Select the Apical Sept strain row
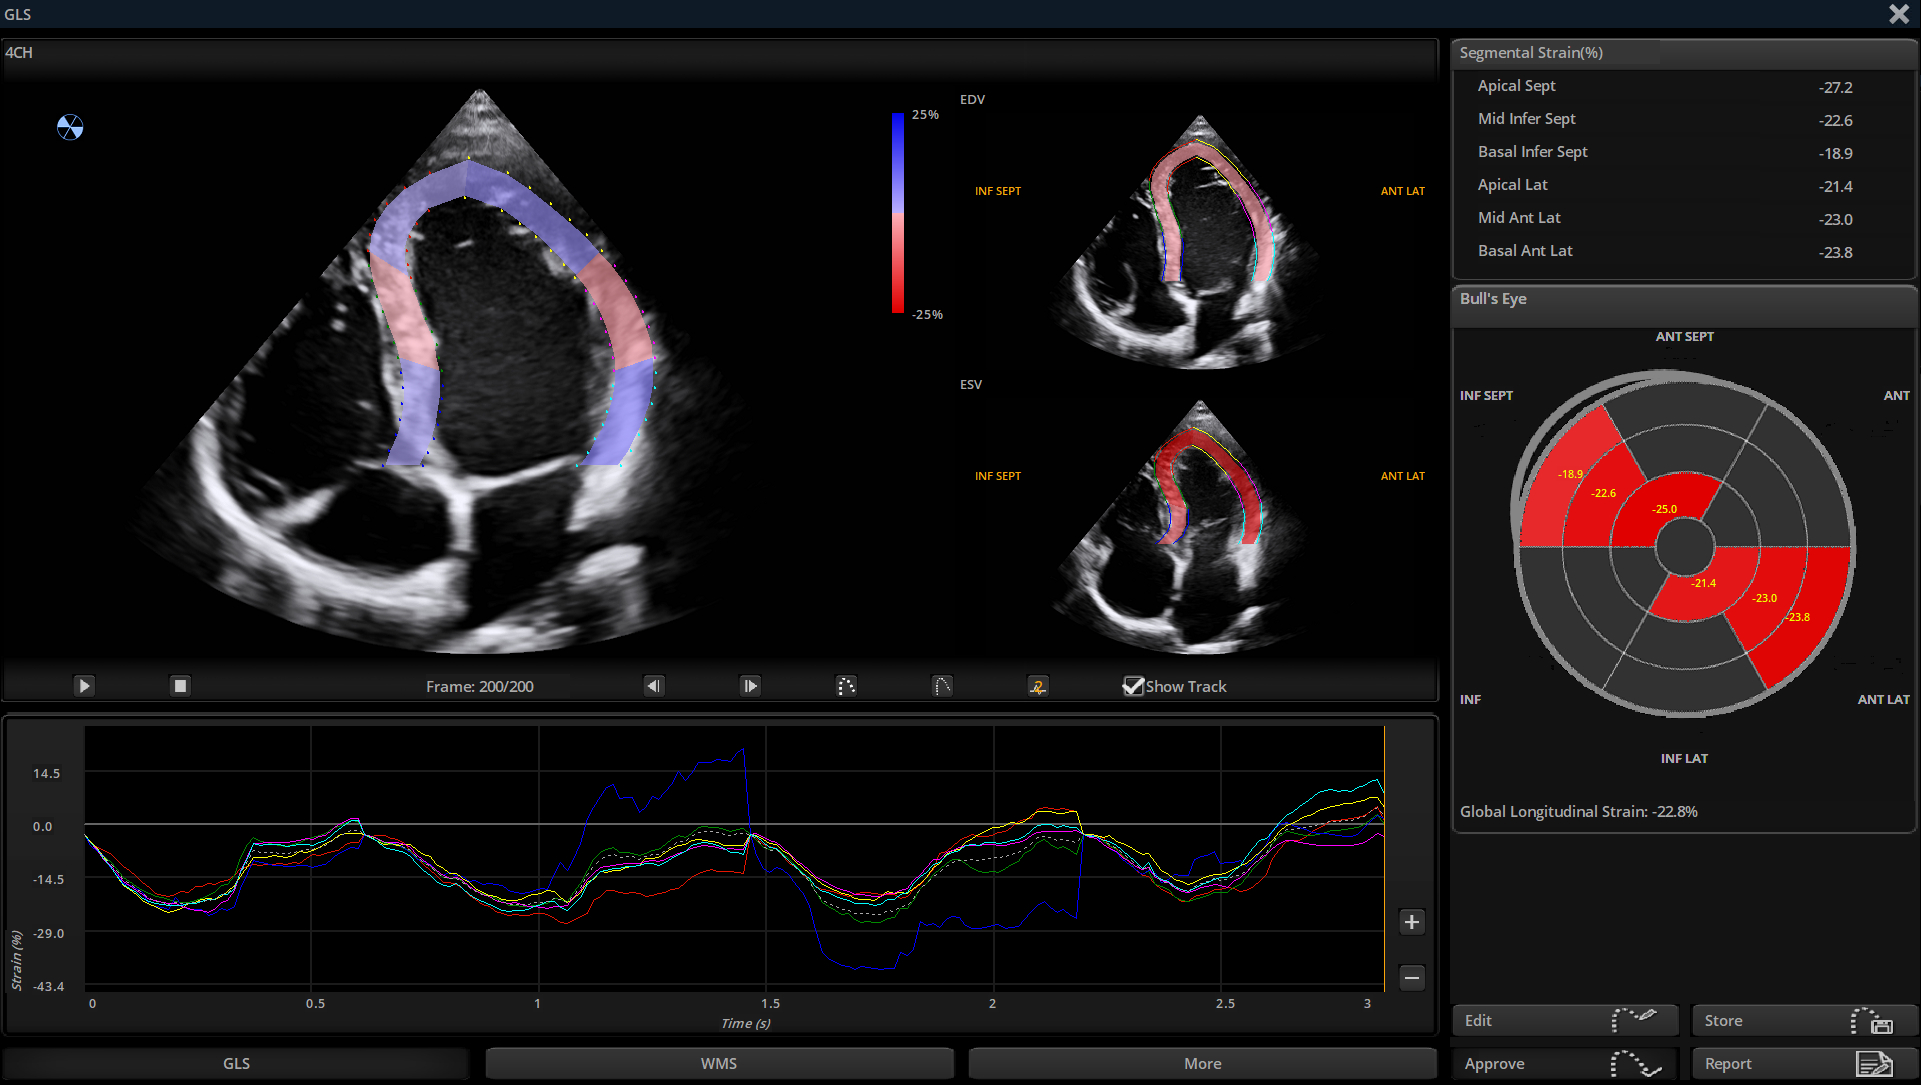This screenshot has width=1921, height=1085. [1683, 87]
